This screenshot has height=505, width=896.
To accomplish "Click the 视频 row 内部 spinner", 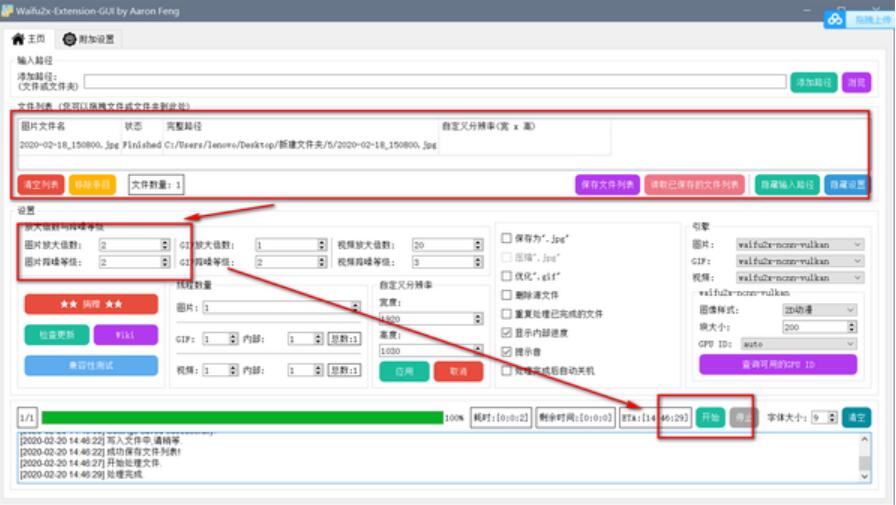I will pyautogui.click(x=305, y=370).
